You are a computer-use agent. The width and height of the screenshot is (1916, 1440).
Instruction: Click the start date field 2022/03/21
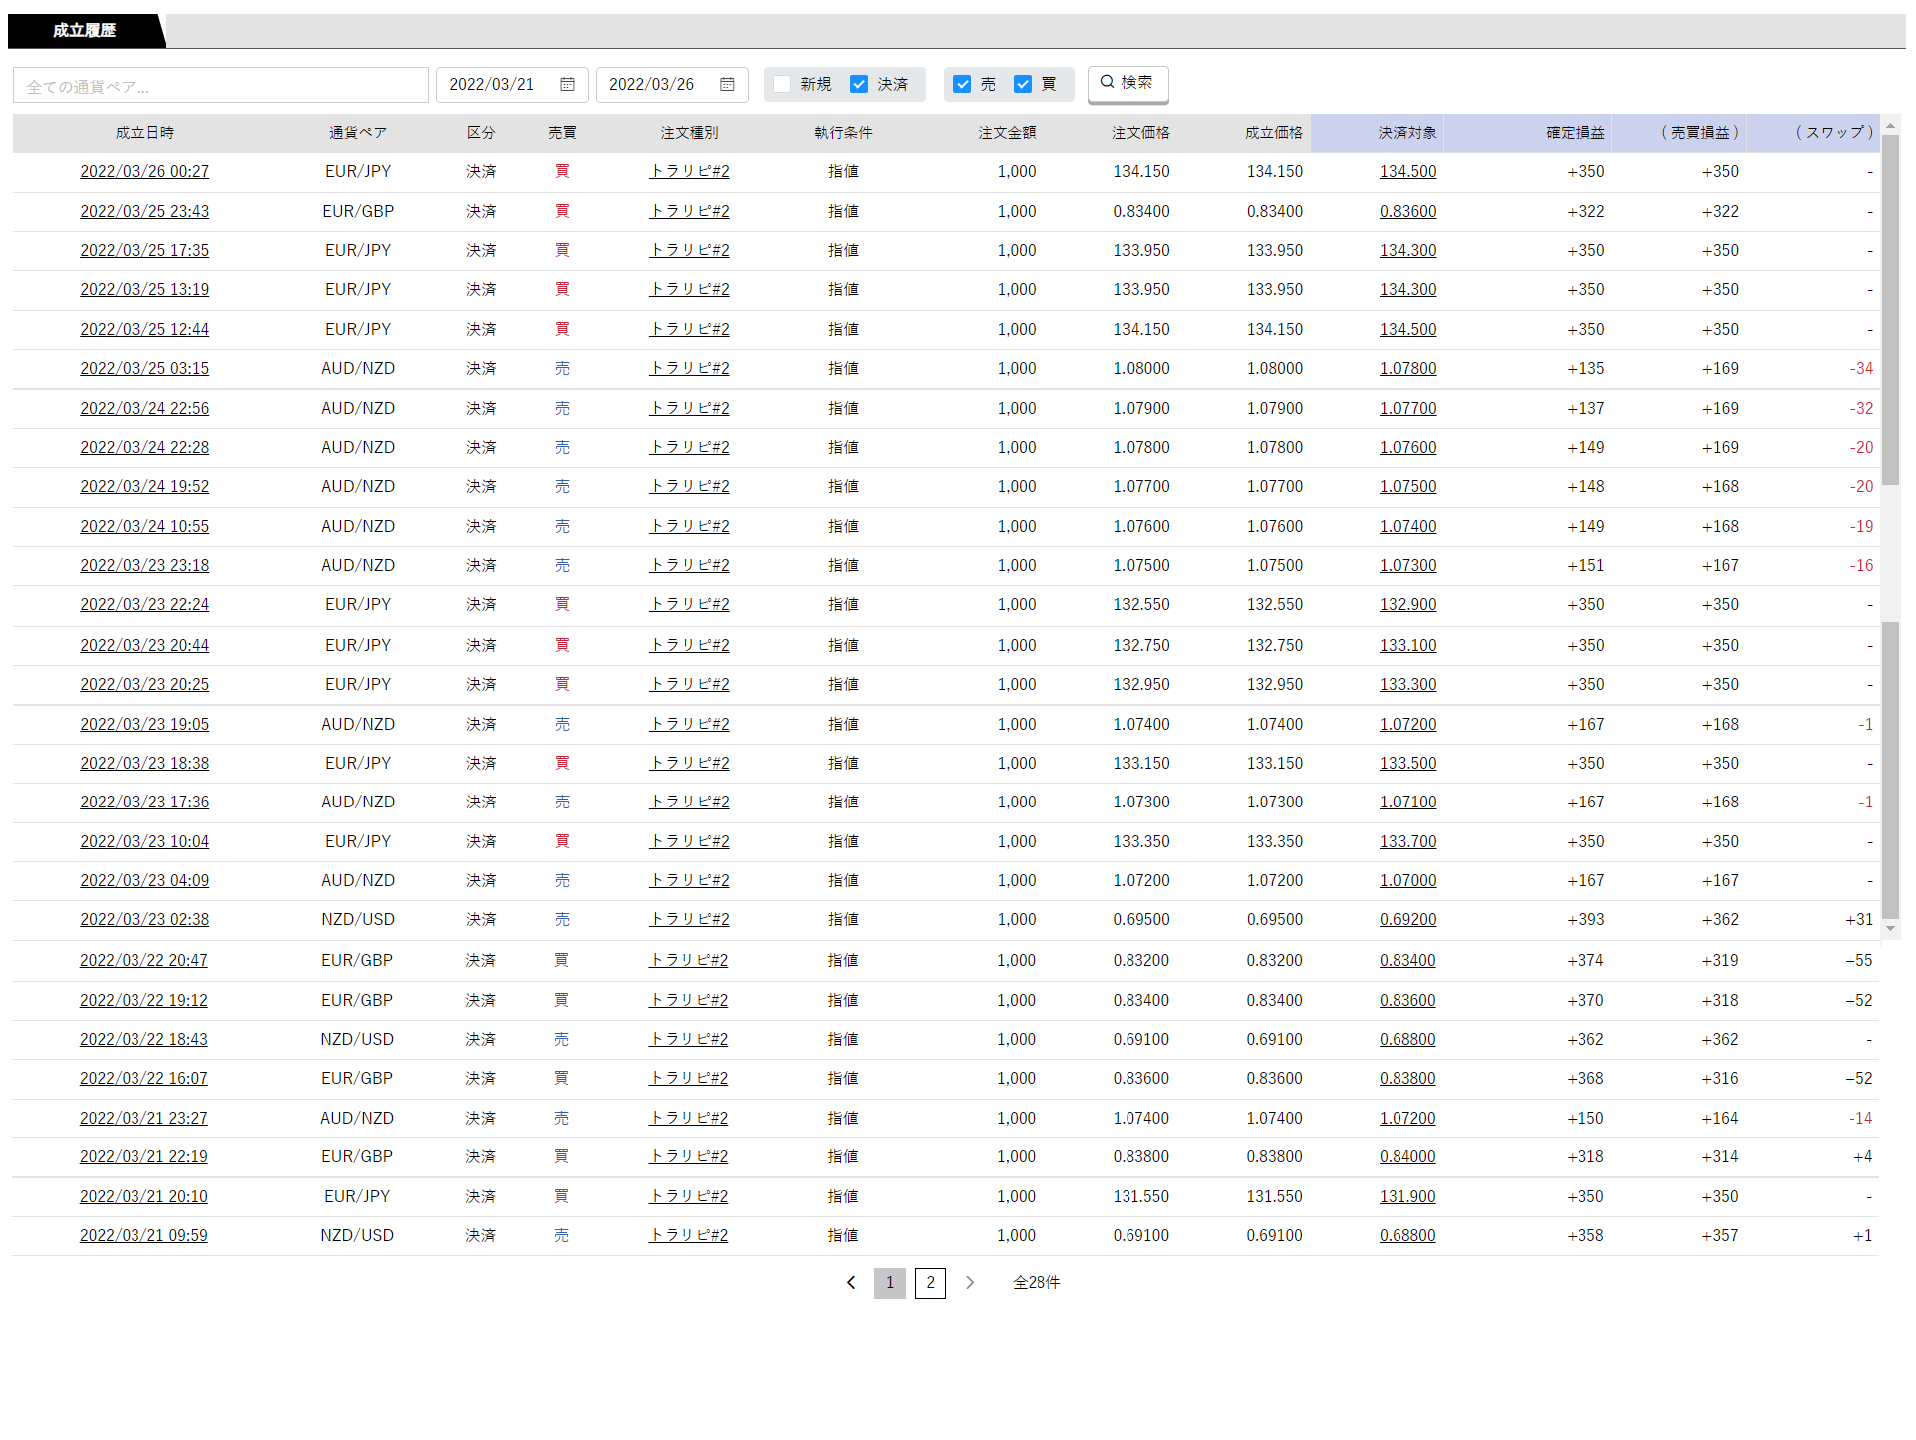point(512,85)
